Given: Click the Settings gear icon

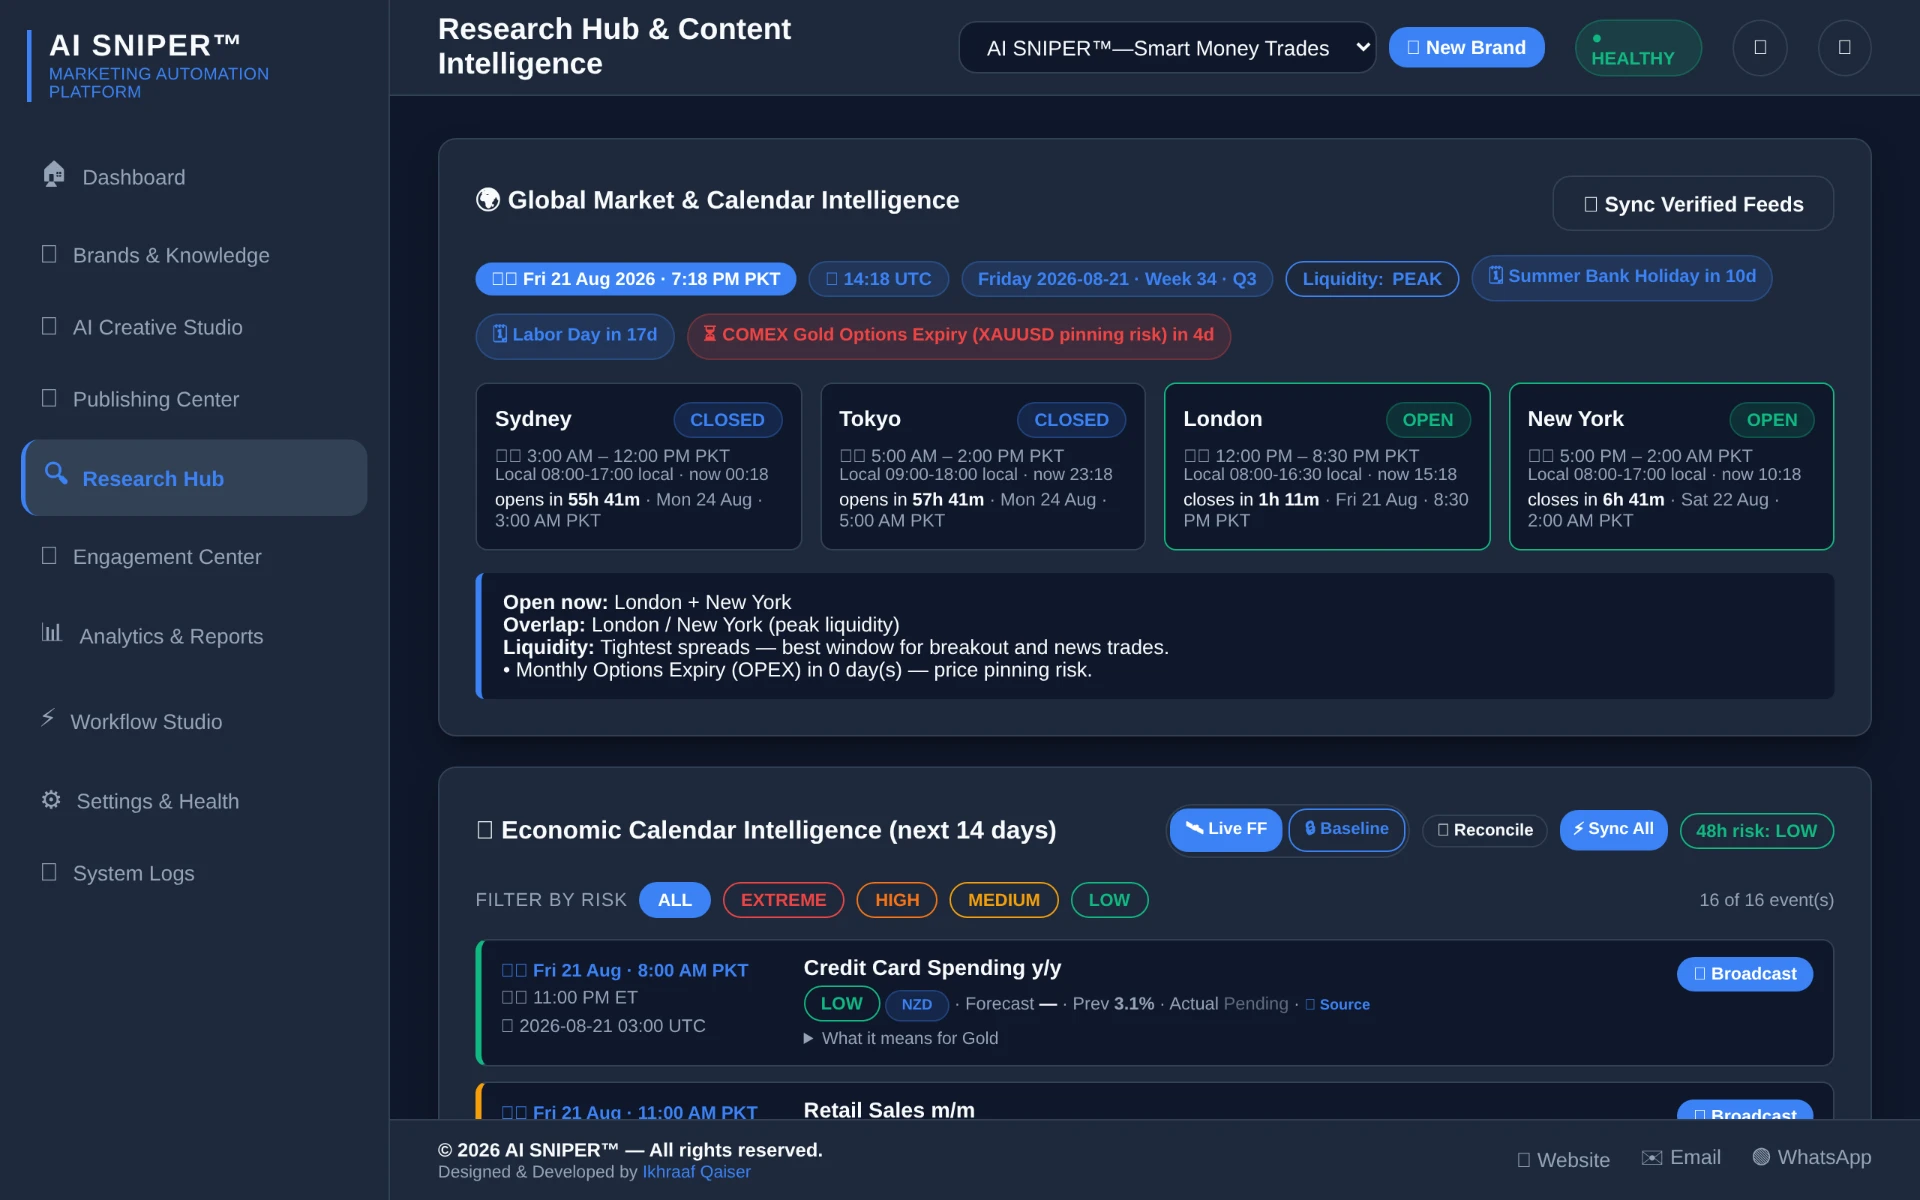Looking at the screenshot, I should 51,799.
